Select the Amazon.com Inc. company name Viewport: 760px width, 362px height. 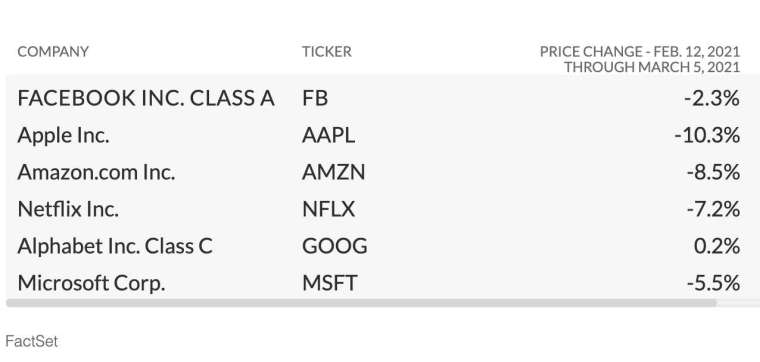[96, 172]
